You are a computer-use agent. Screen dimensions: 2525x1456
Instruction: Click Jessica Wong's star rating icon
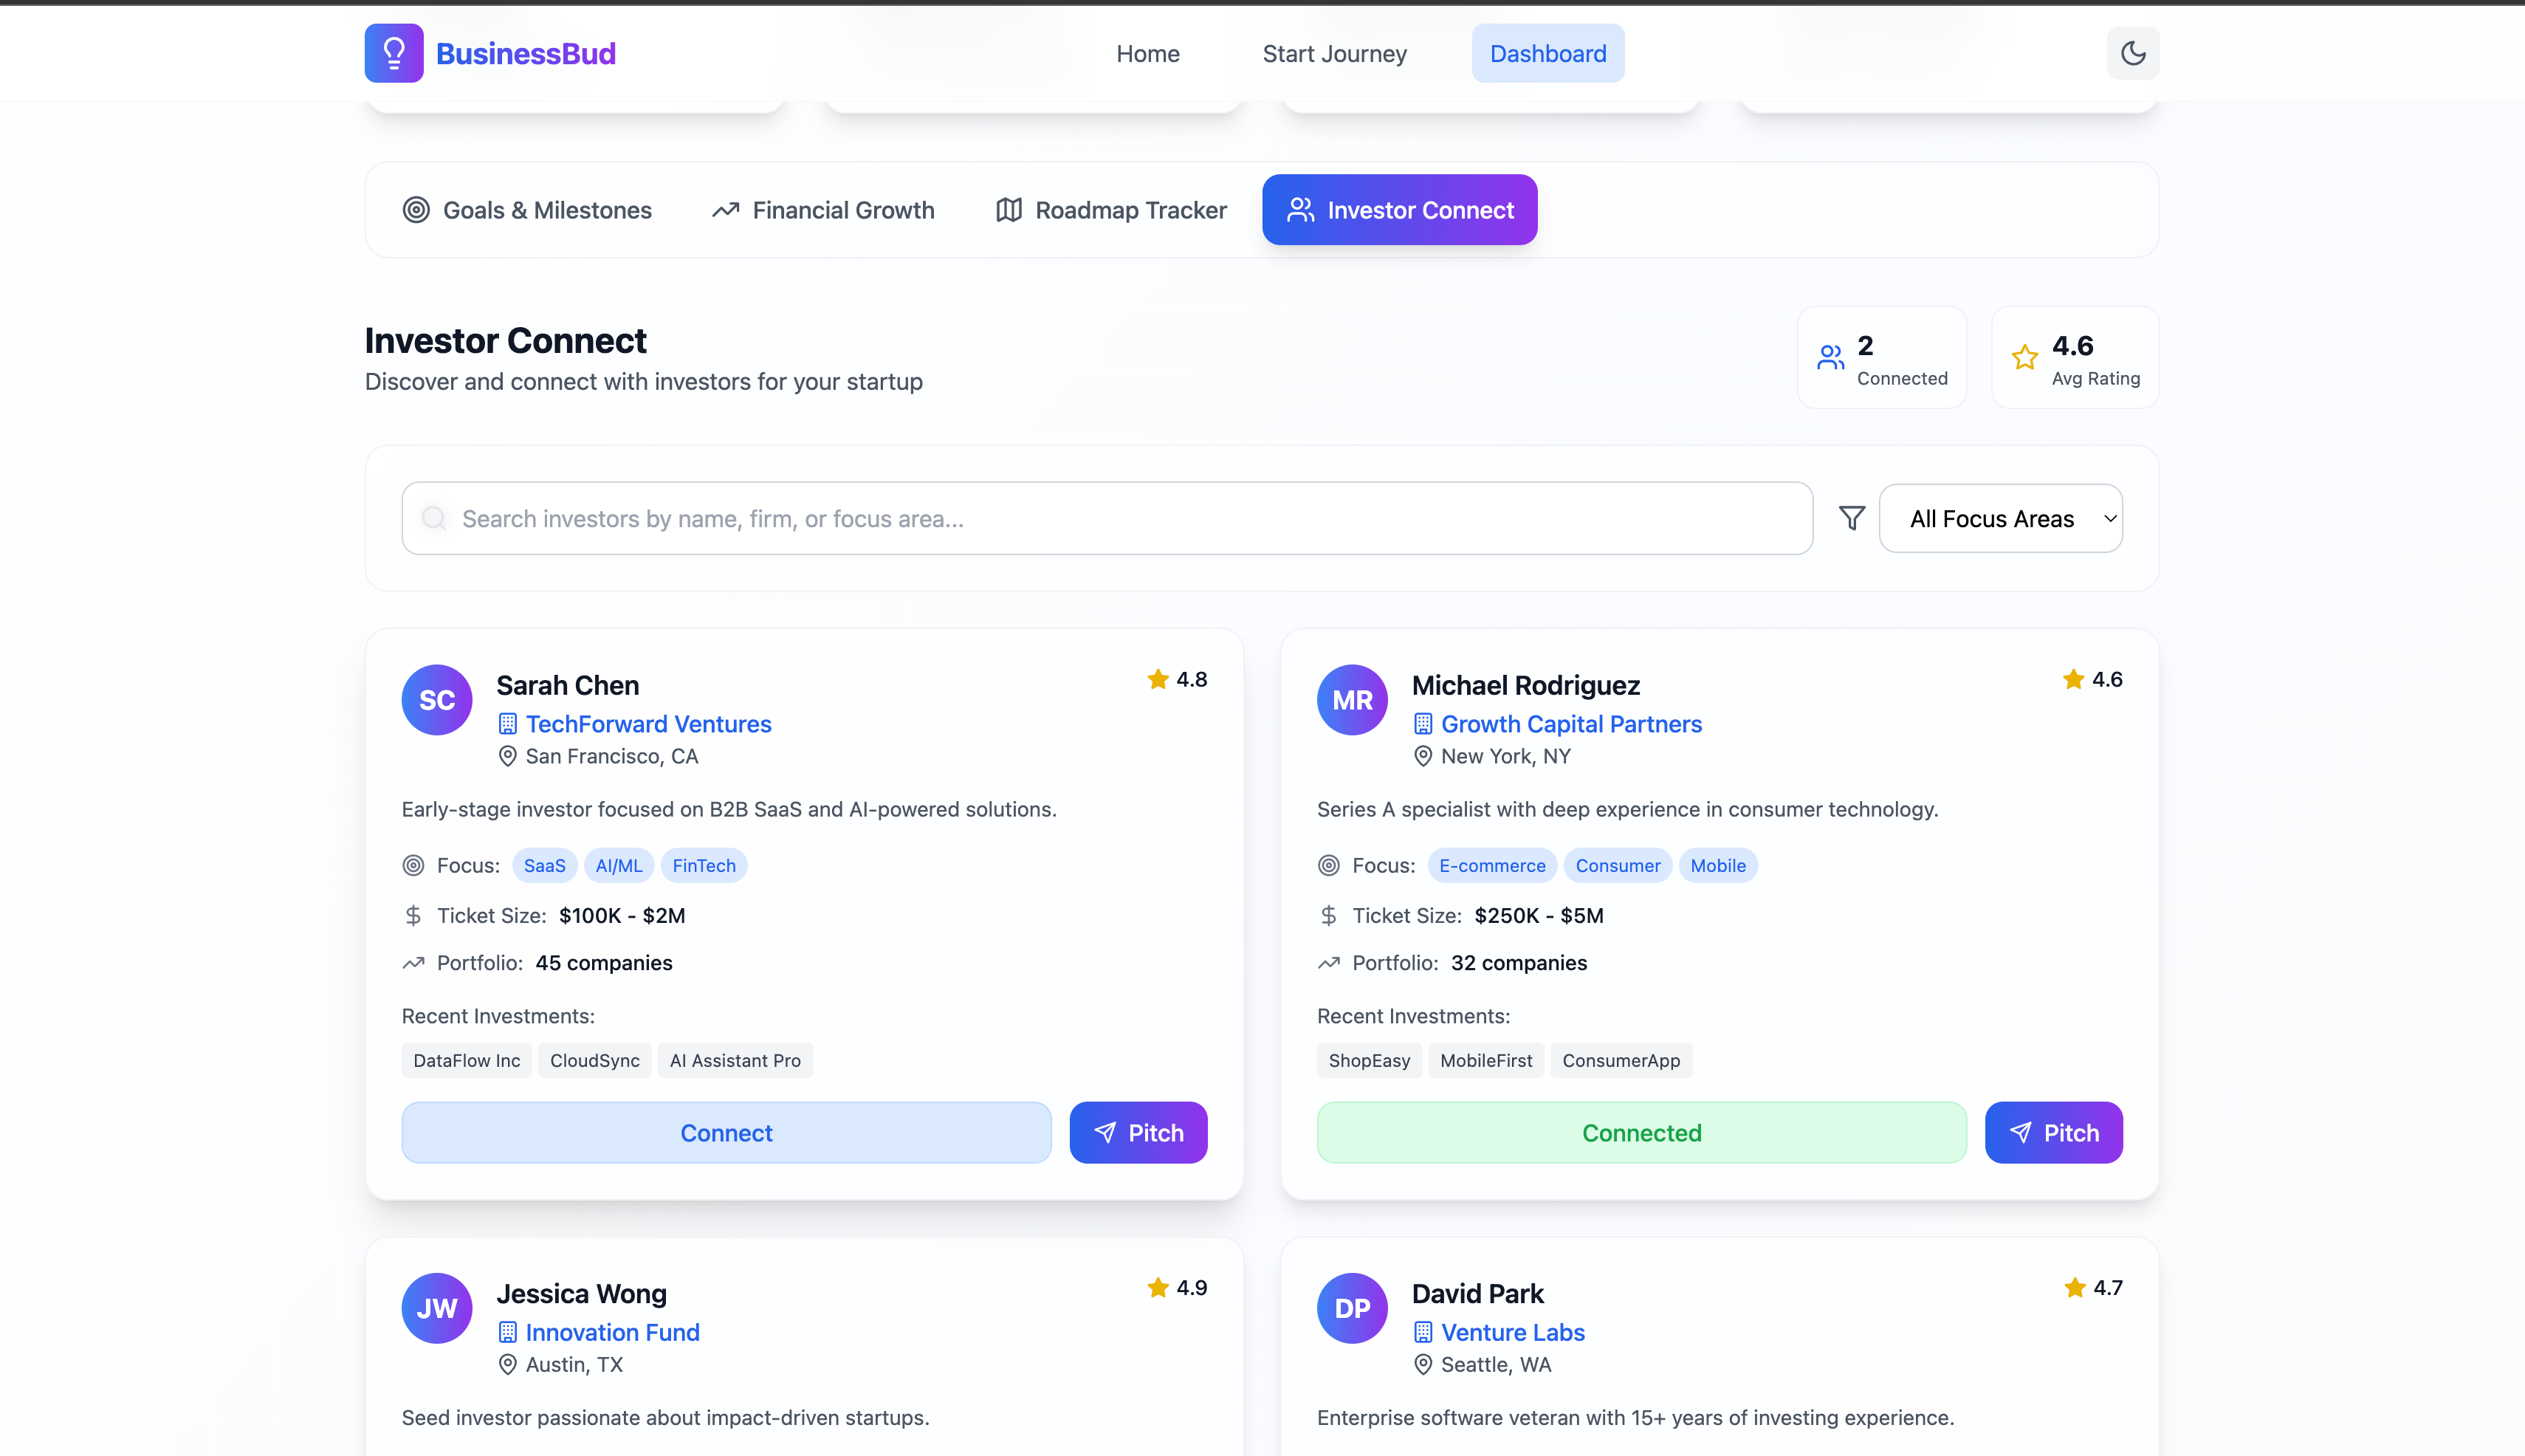(x=1158, y=1287)
